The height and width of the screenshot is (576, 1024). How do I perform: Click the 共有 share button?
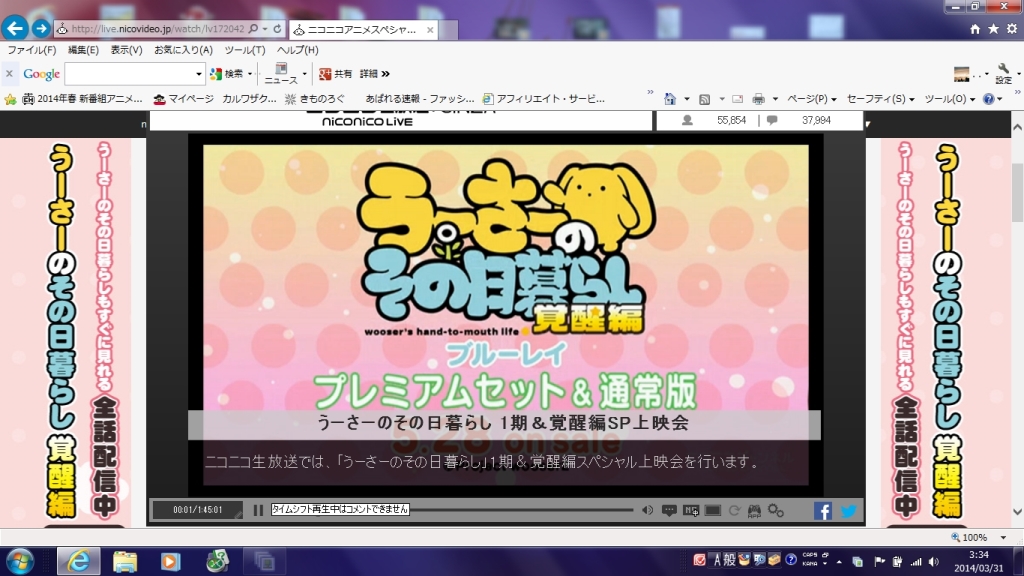coord(335,74)
